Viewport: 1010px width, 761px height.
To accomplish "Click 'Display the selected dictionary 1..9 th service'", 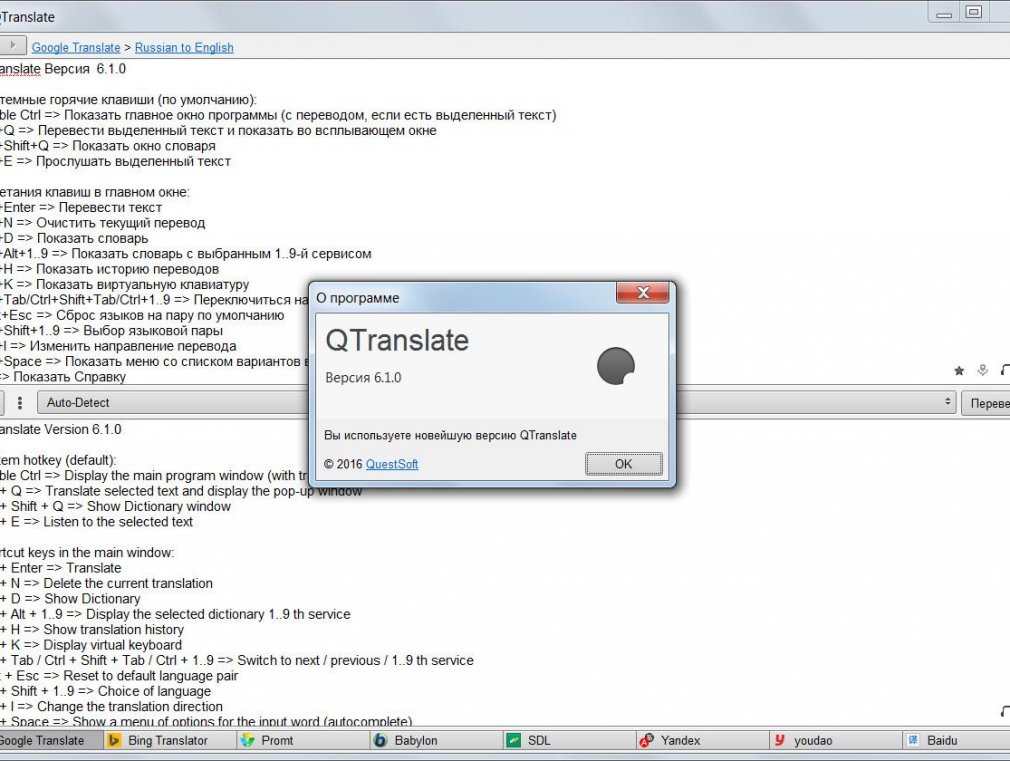I will pos(175,614).
